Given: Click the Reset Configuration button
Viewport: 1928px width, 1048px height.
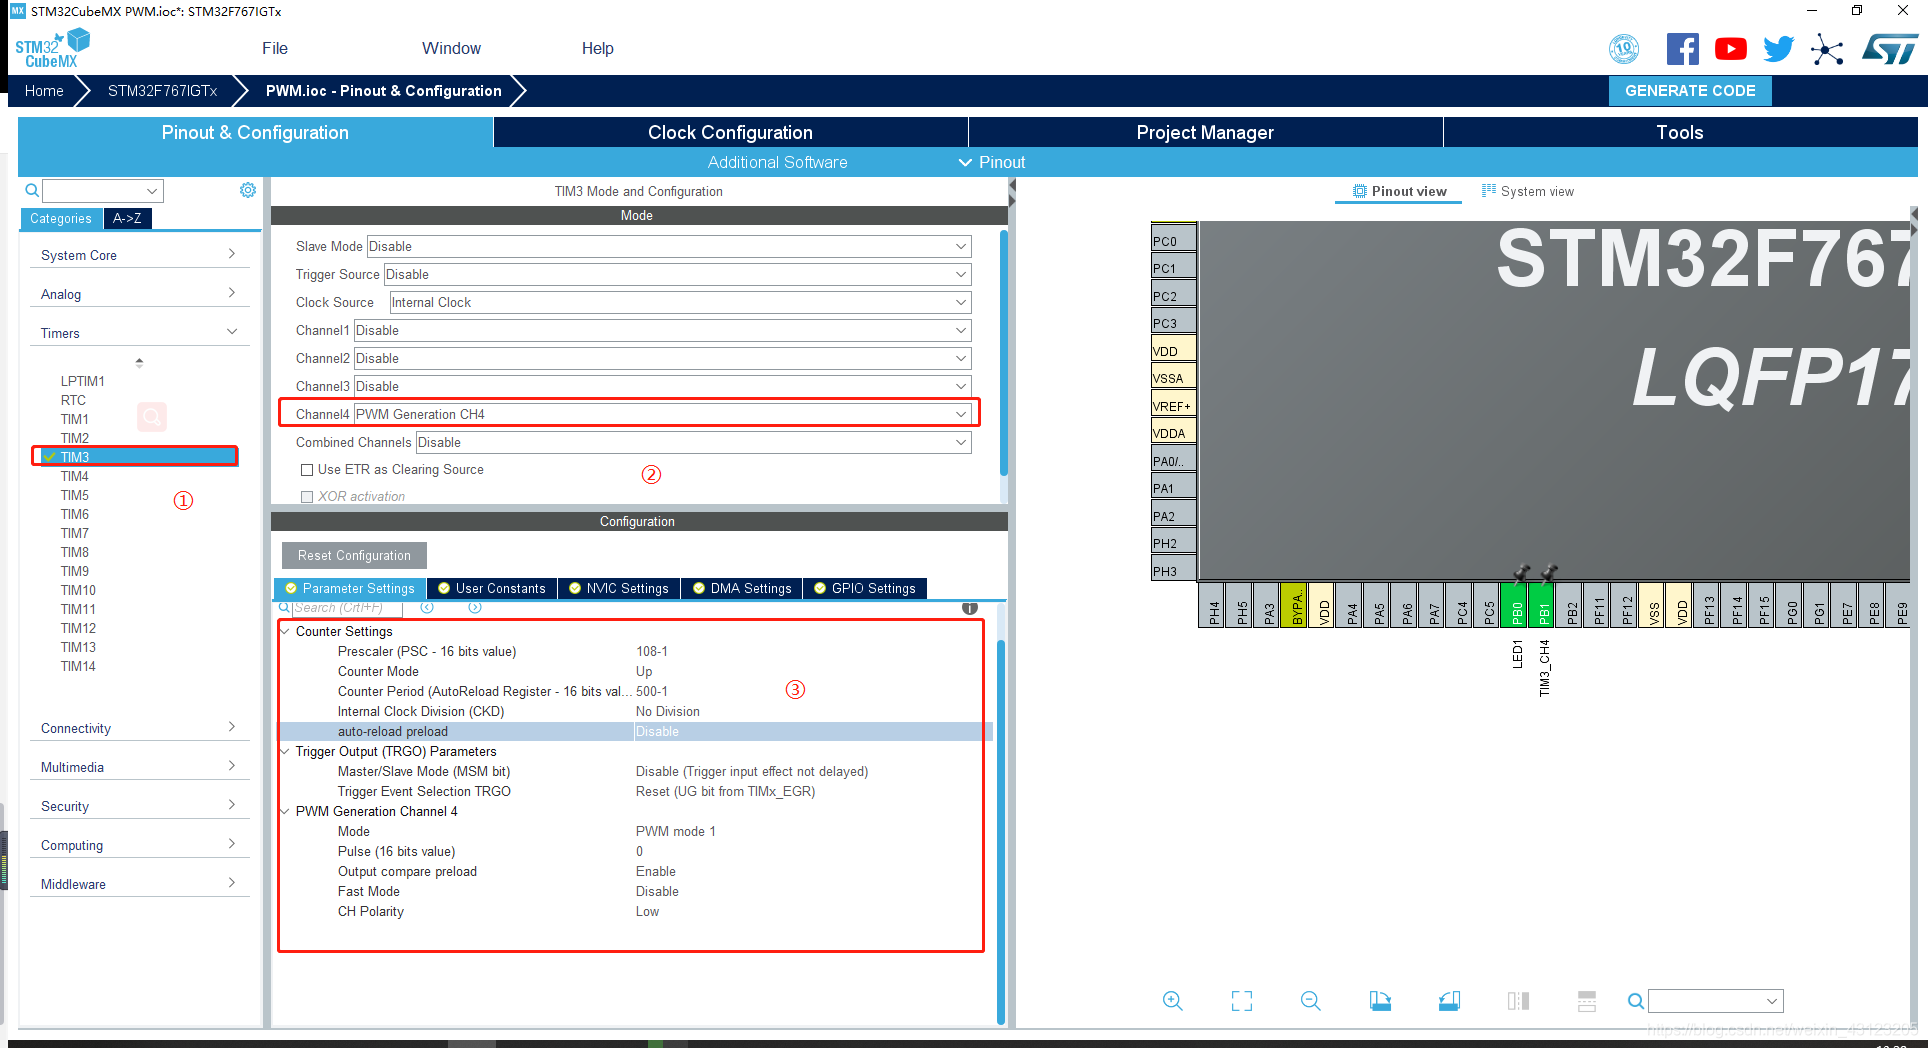Looking at the screenshot, I should pos(354,555).
